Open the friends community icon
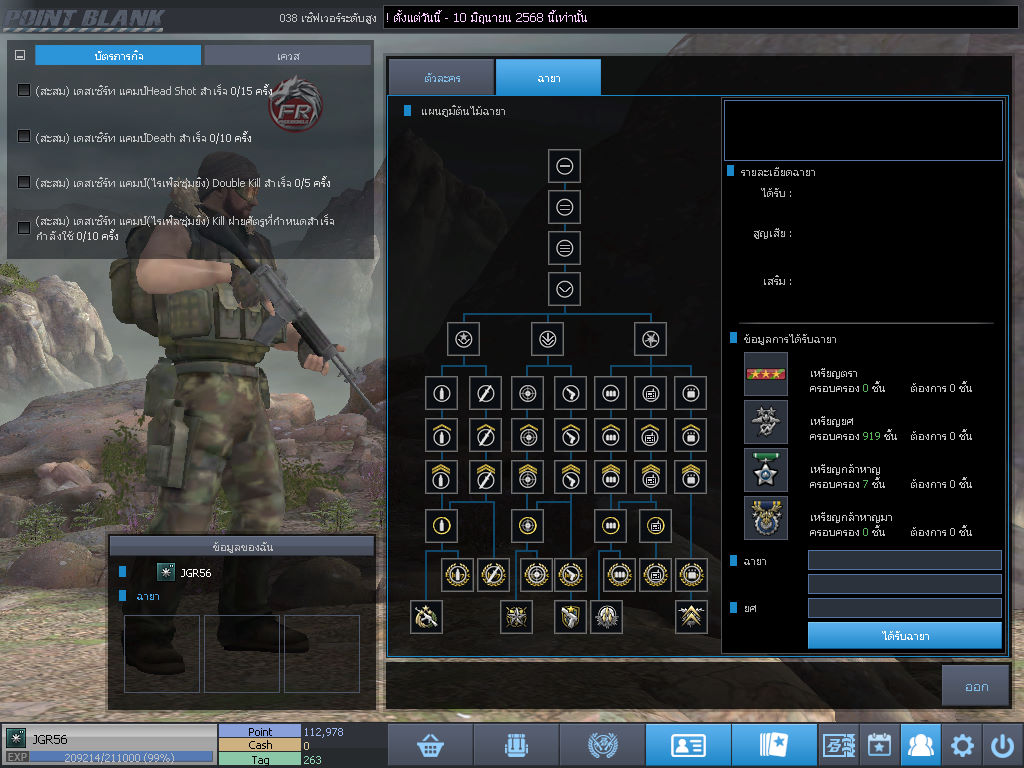Screen dimensions: 1024x768 [921, 744]
